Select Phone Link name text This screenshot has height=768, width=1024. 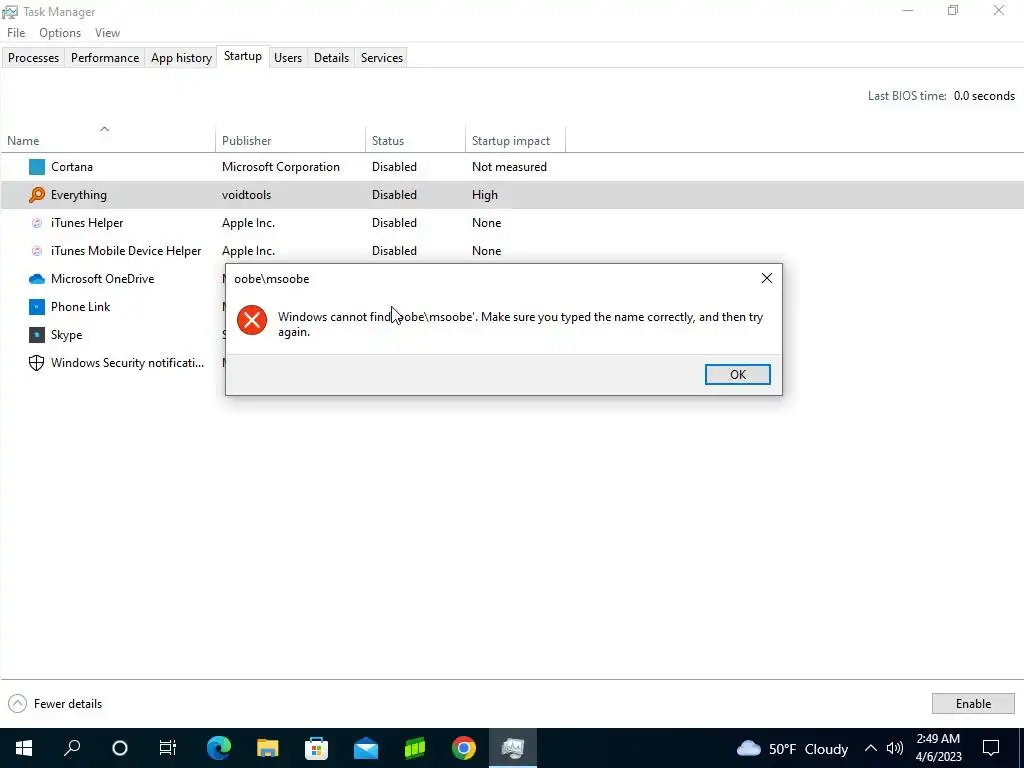tap(80, 307)
